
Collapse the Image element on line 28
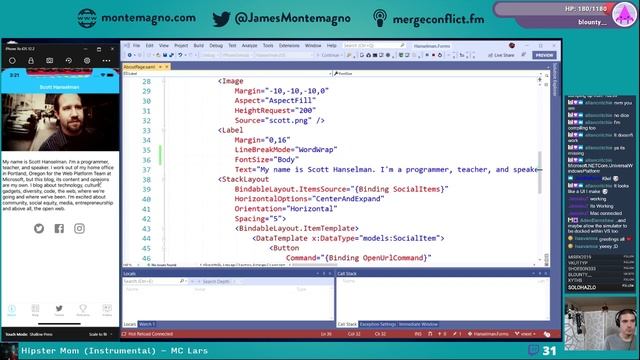pyautogui.click(x=164, y=81)
